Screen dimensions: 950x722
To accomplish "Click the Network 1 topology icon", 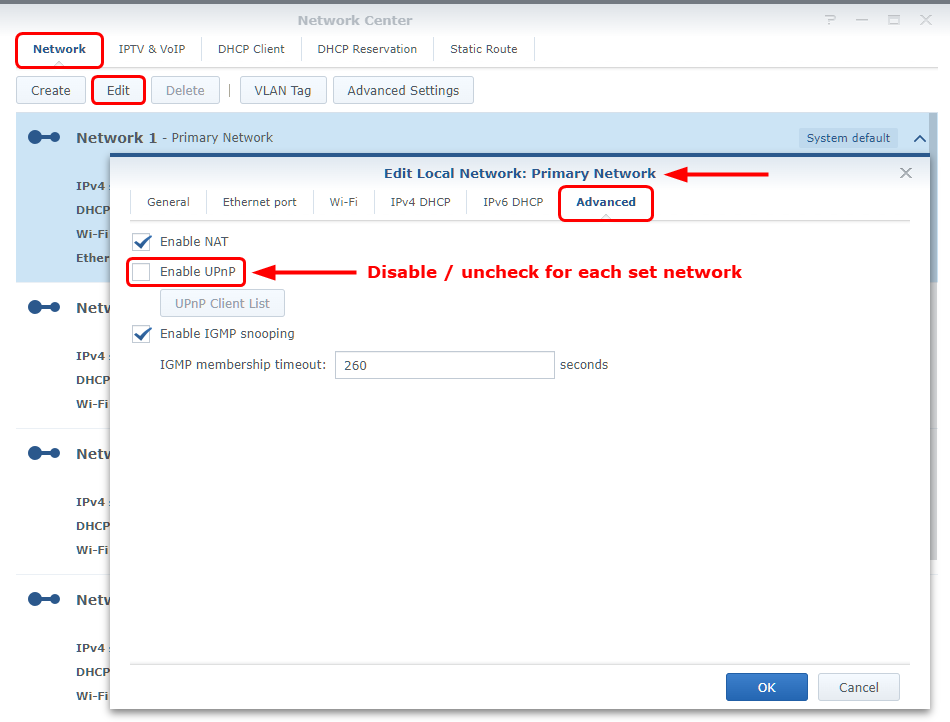I will click(44, 137).
